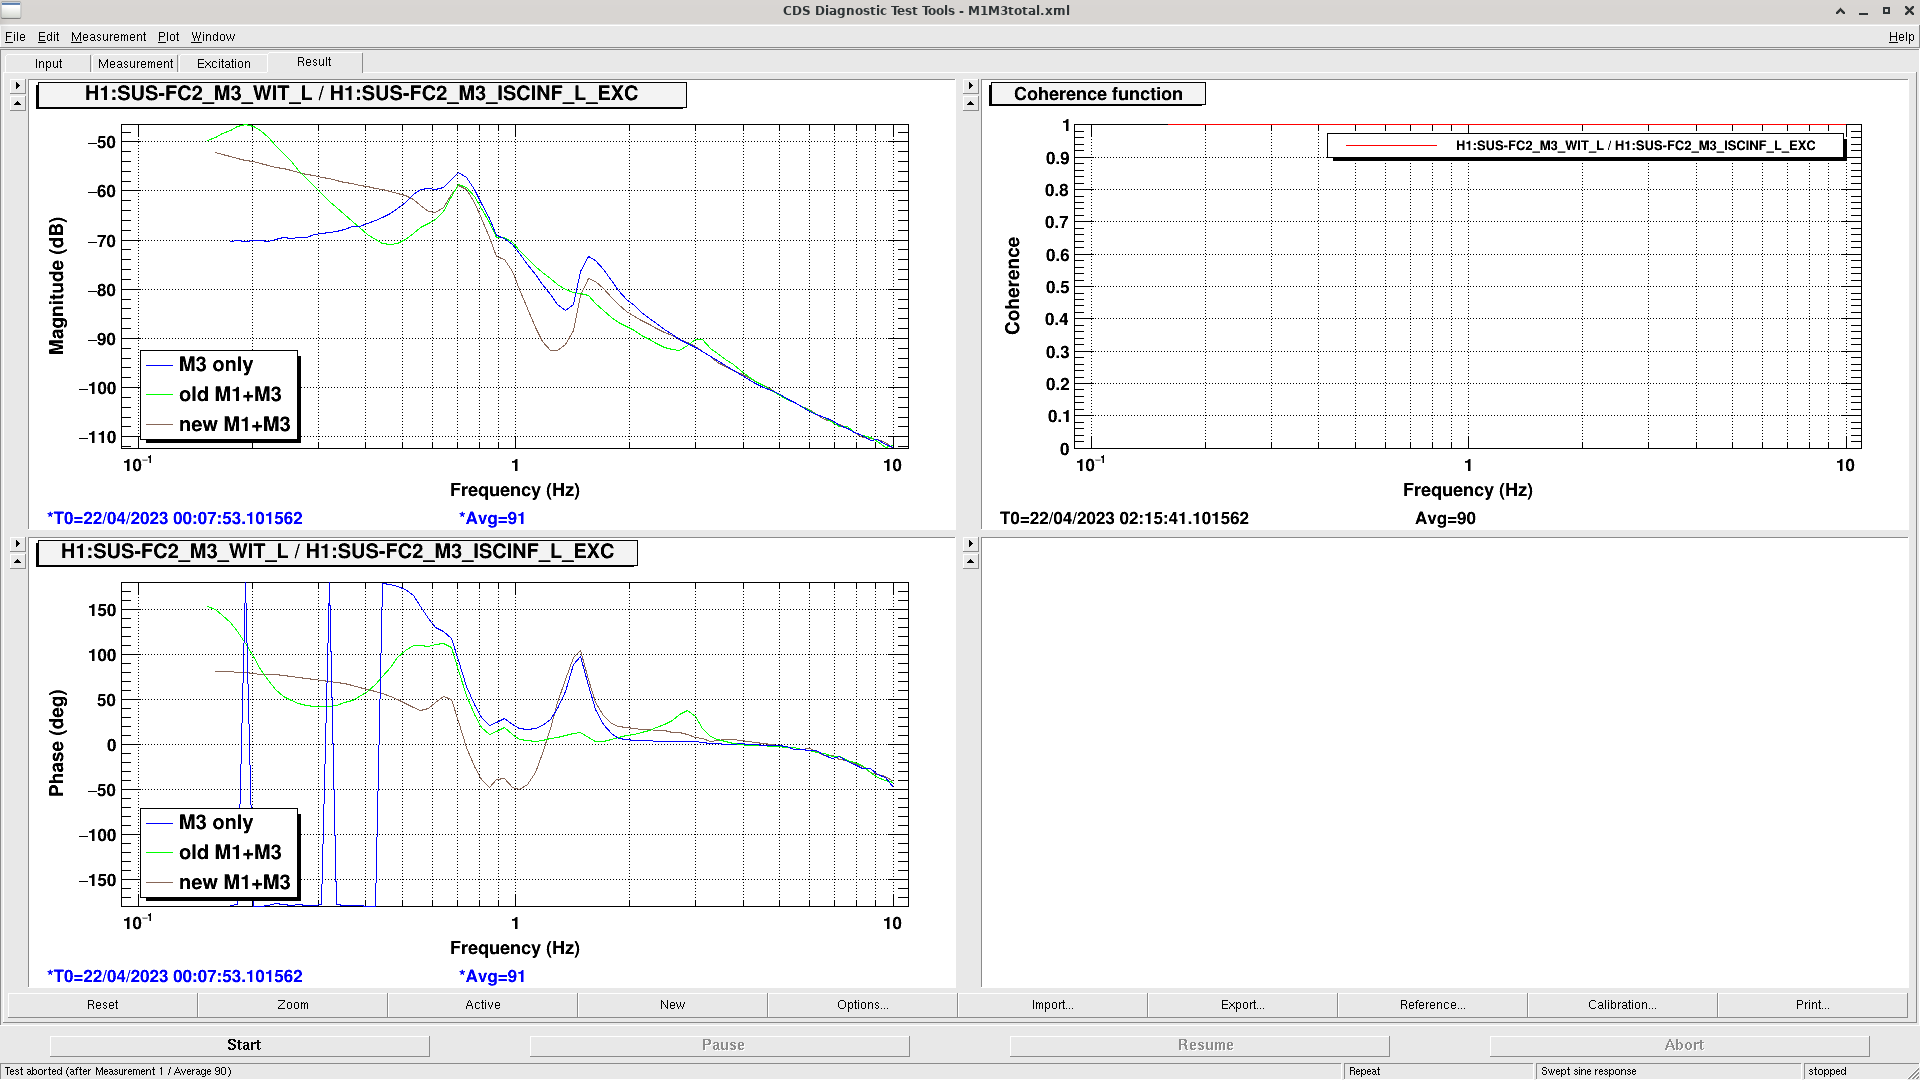1920x1080 pixels.
Task: Click right-arrow button beside bottom-left phase plot
Action: pos(17,544)
